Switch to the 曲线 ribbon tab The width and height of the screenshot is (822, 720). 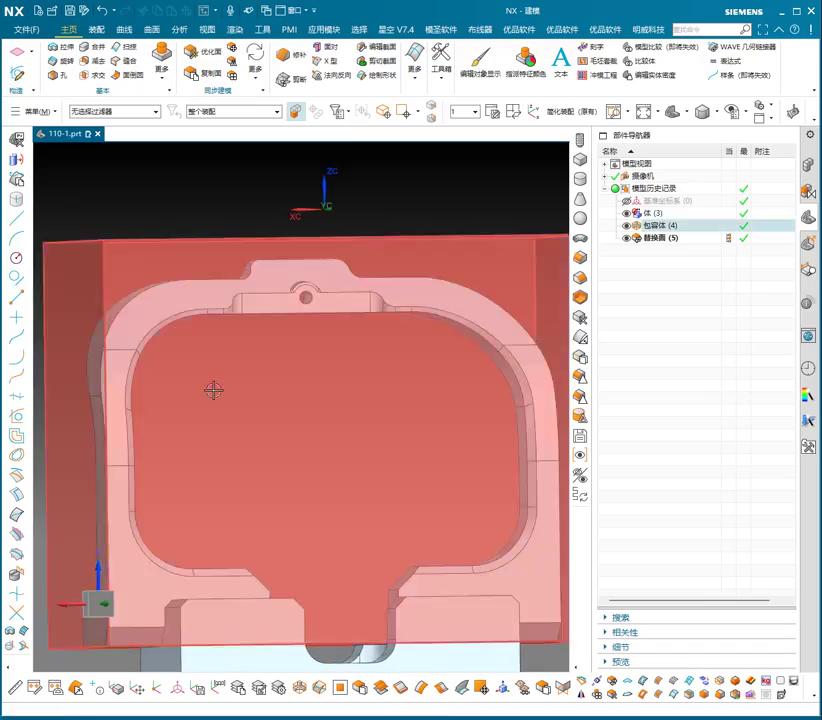[x=124, y=30]
